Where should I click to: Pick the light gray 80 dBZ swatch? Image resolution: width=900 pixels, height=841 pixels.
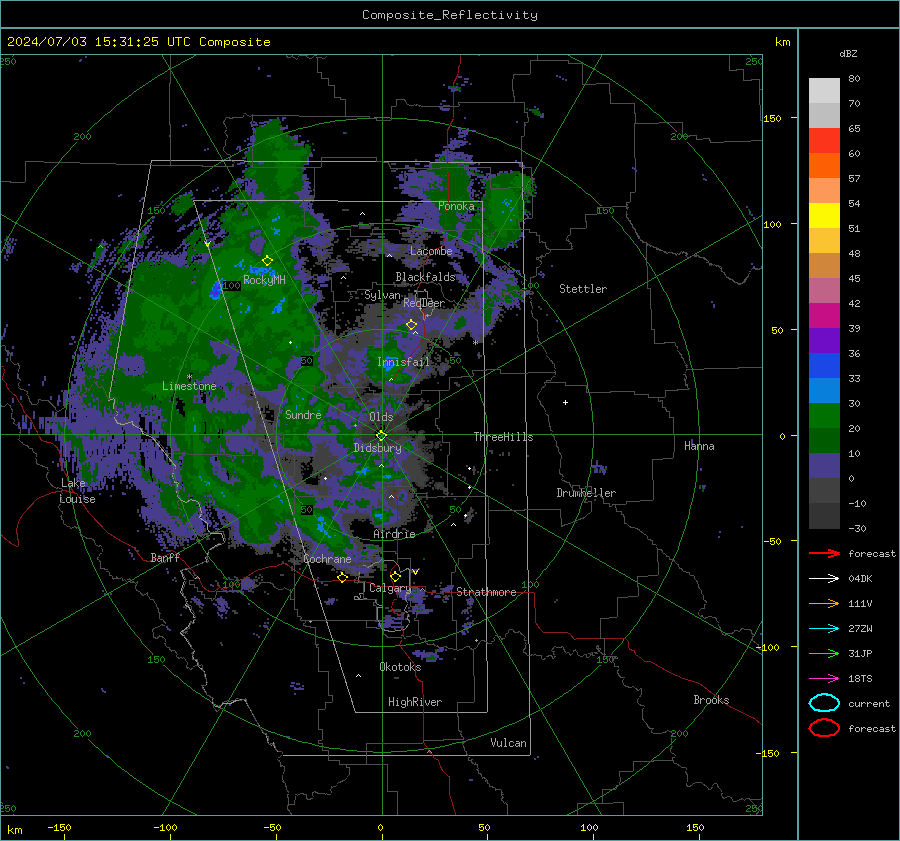pyautogui.click(x=824, y=90)
